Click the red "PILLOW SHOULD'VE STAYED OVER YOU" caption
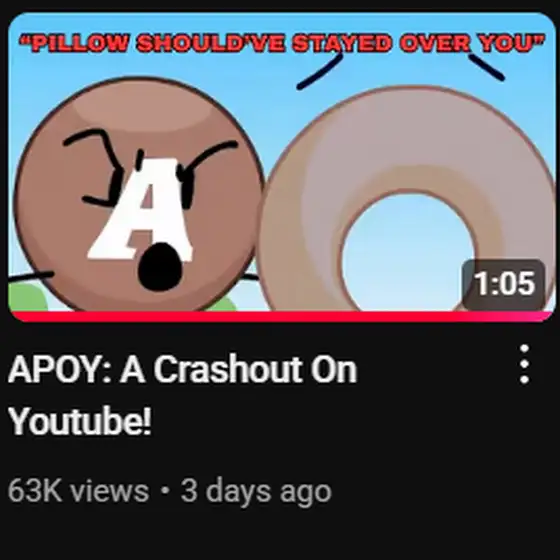Screen dimensions: 560x560 point(282,43)
